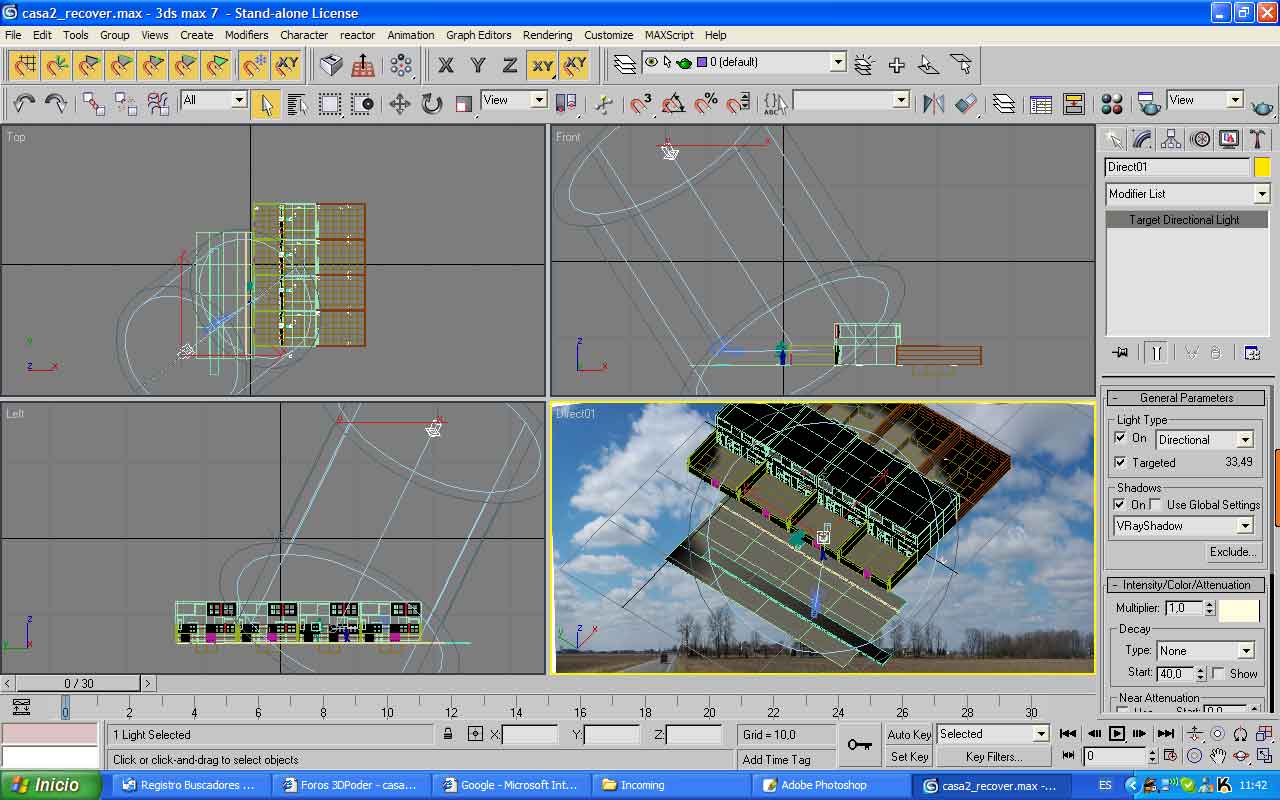This screenshot has width=1280, height=800.
Task: Open the Modifiers menu
Action: 246,35
